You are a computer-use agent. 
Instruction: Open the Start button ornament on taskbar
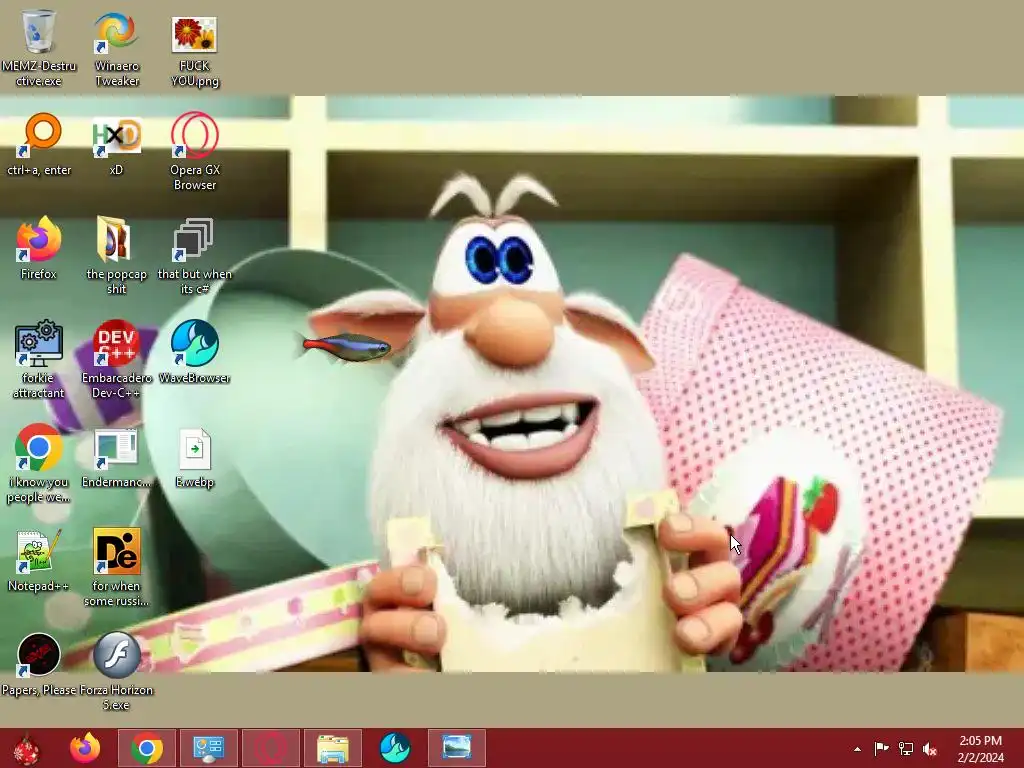pos(26,749)
